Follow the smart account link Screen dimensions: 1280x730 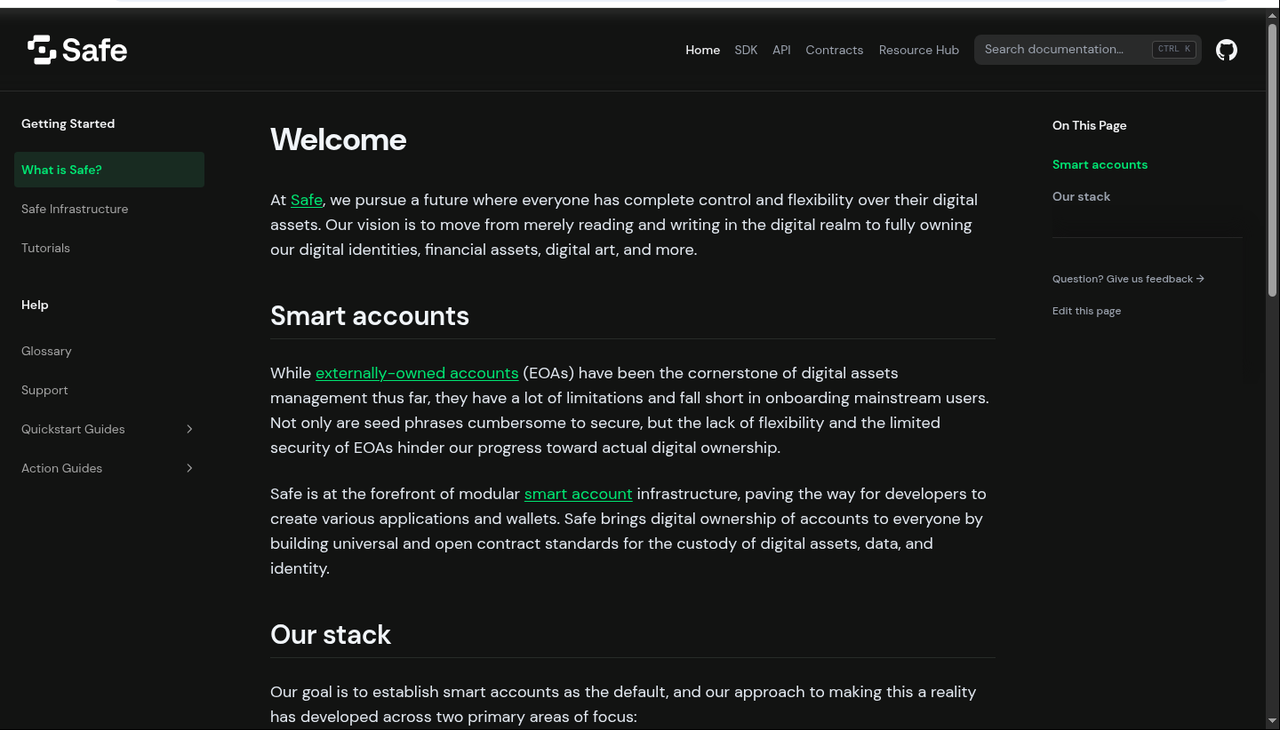(578, 494)
